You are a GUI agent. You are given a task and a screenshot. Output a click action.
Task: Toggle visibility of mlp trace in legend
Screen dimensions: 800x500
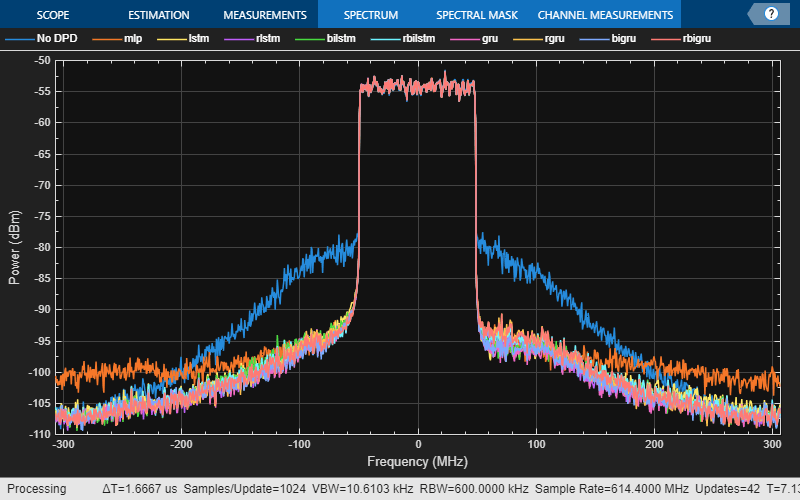[118, 40]
